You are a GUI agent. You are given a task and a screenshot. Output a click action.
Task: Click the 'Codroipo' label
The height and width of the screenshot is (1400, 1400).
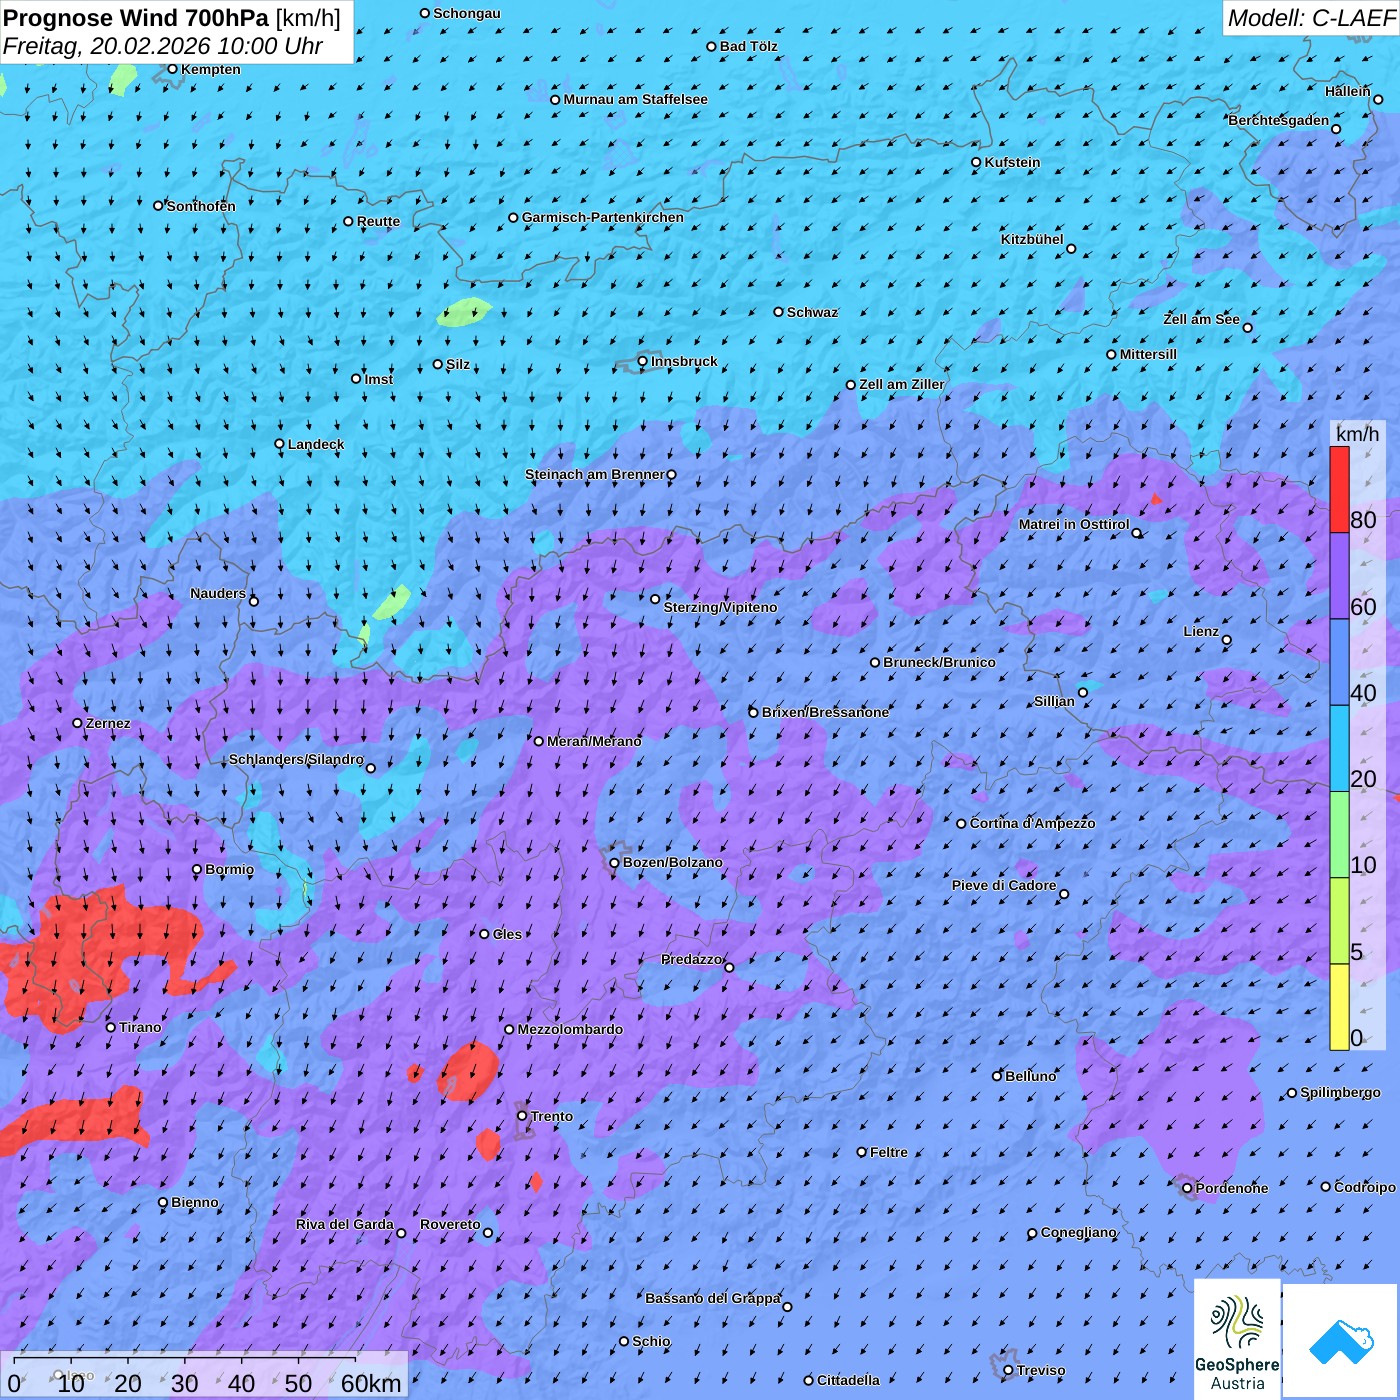coord(1365,1187)
